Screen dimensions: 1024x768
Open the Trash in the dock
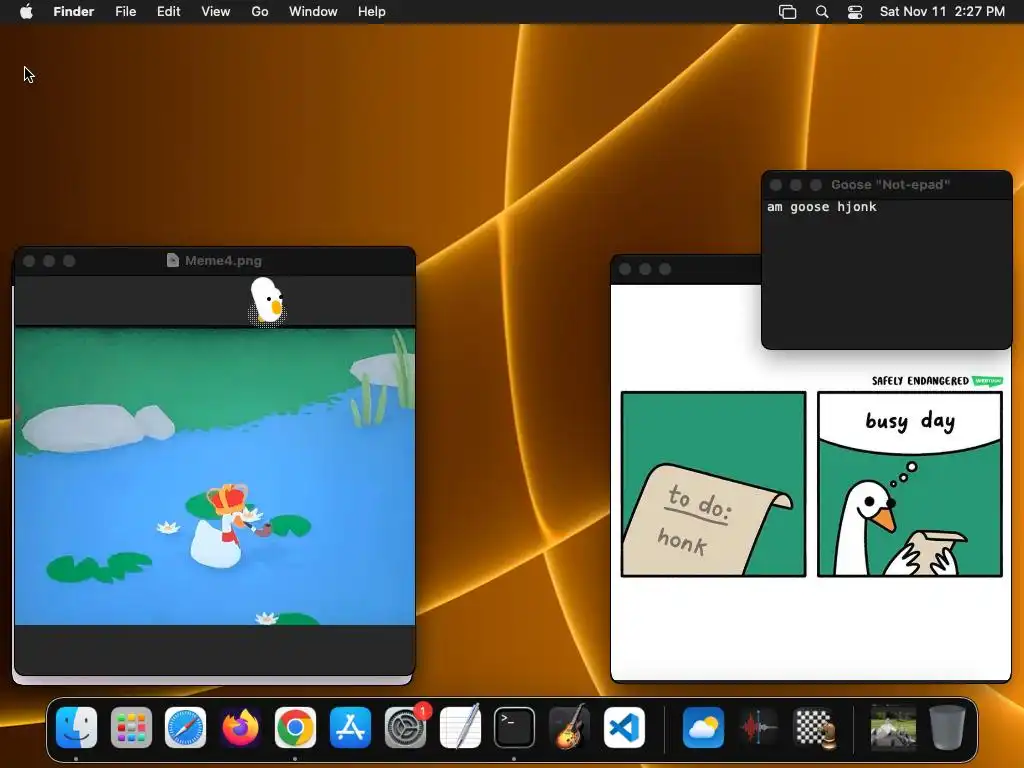click(948, 727)
